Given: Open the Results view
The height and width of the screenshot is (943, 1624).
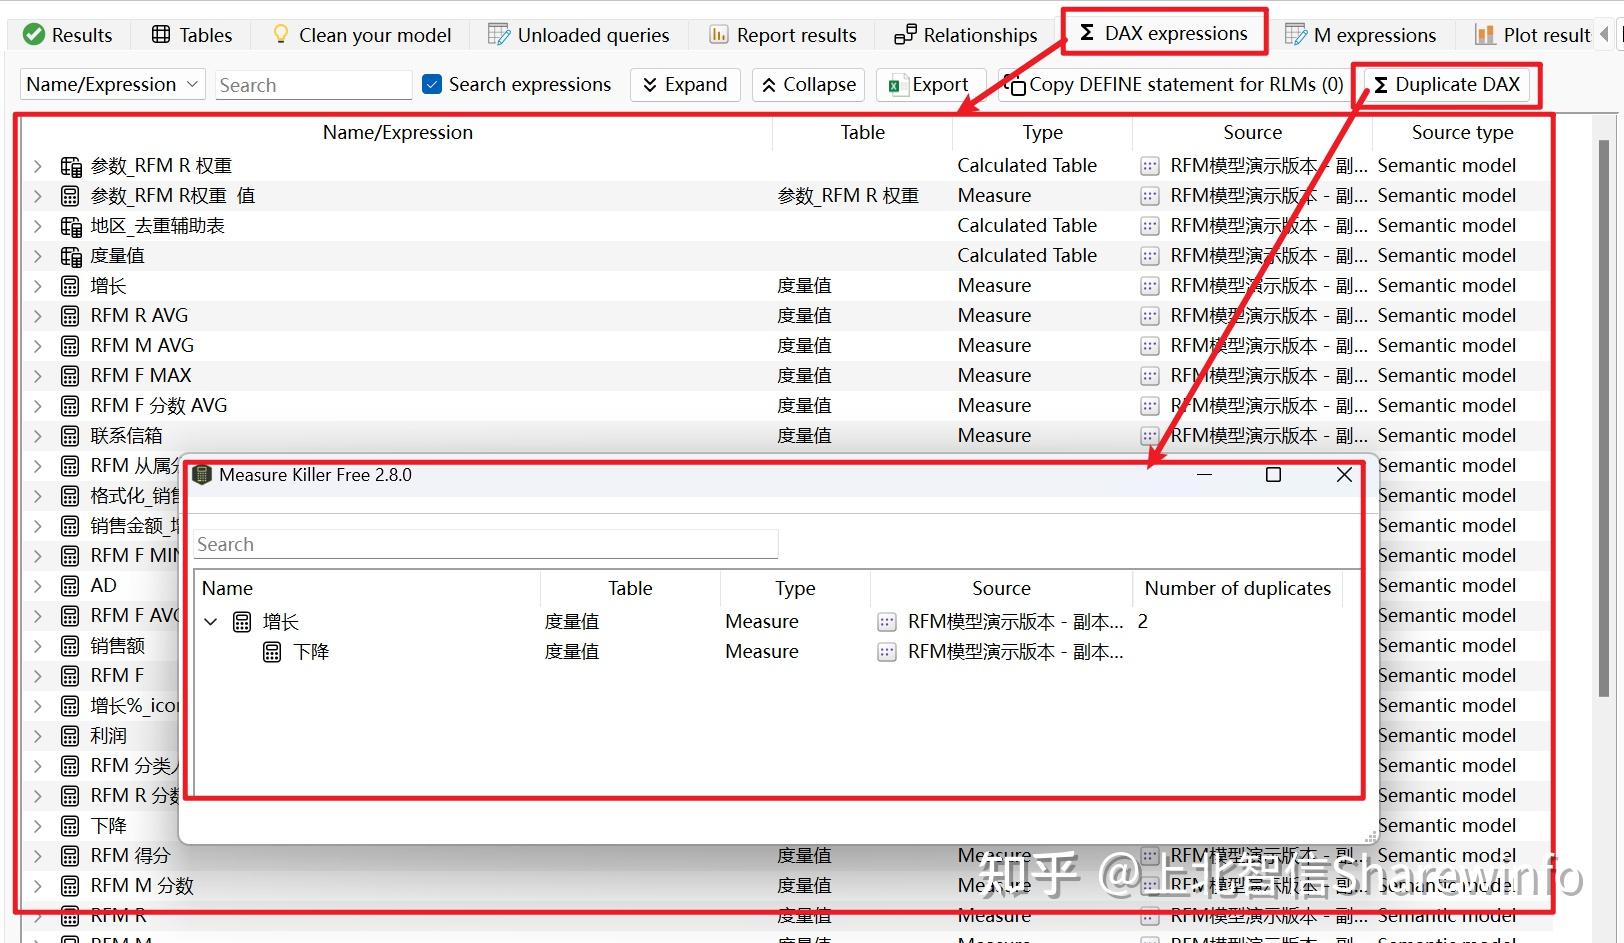Looking at the screenshot, I should click(68, 34).
